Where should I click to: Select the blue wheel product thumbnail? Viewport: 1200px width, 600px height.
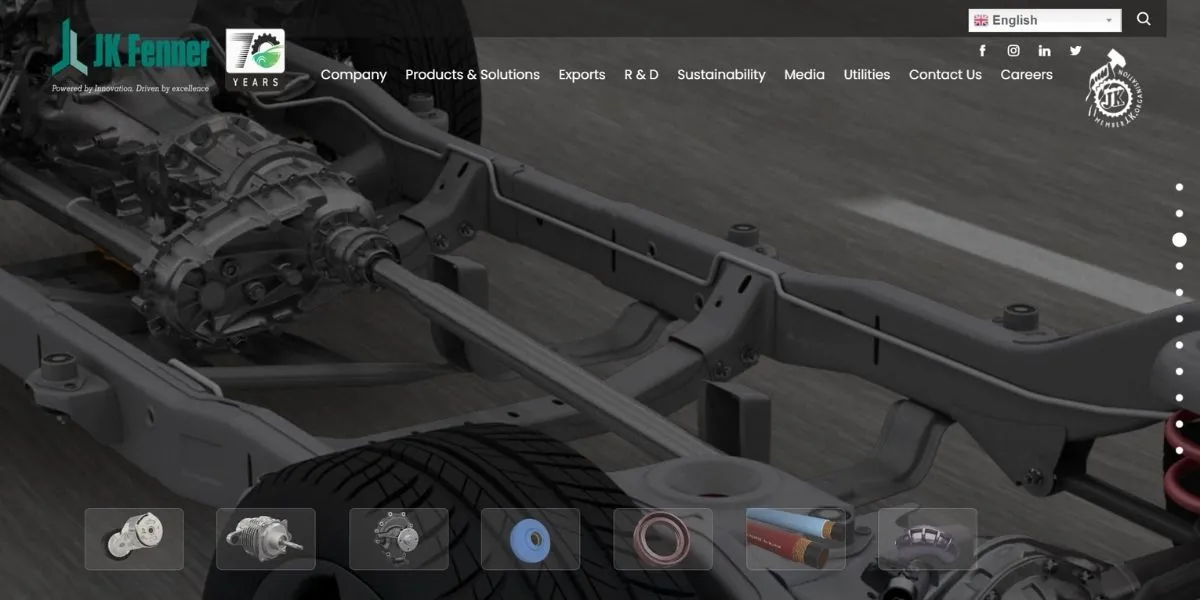[530, 539]
